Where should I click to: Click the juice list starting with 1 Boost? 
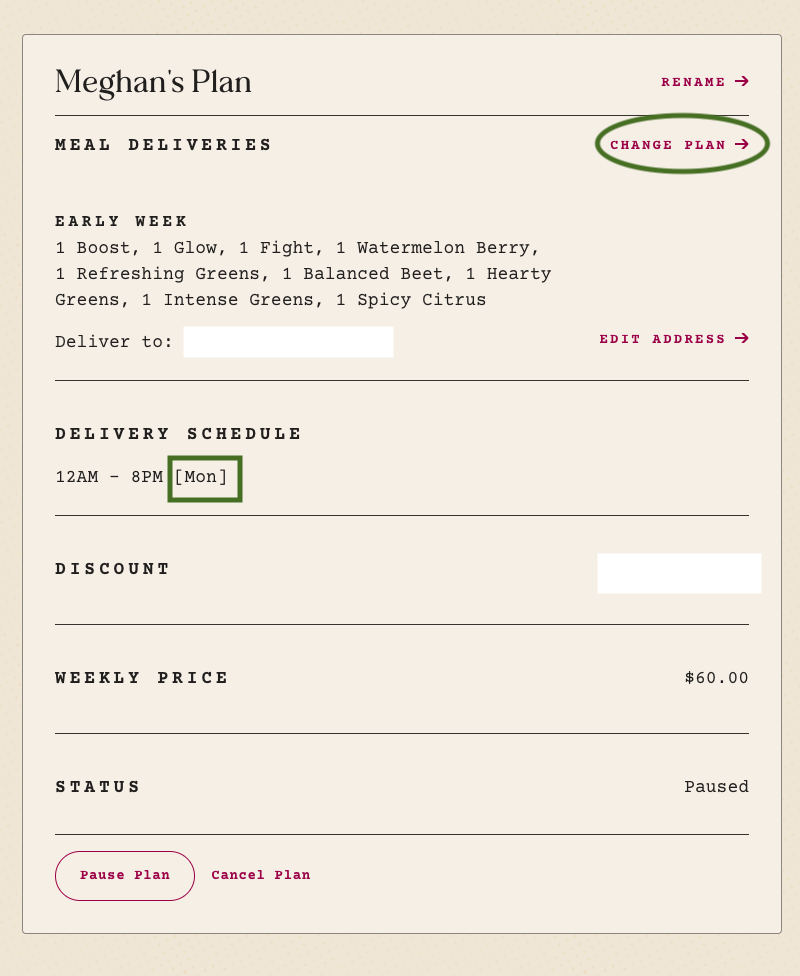(x=303, y=274)
